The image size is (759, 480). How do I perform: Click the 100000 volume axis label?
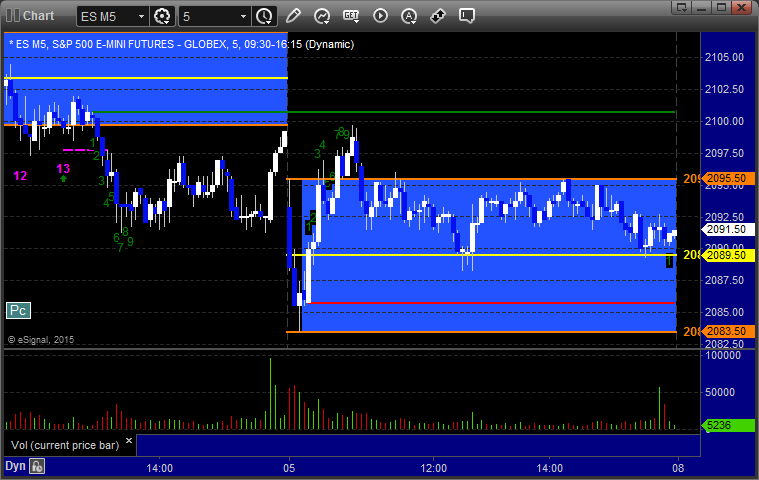(x=723, y=355)
